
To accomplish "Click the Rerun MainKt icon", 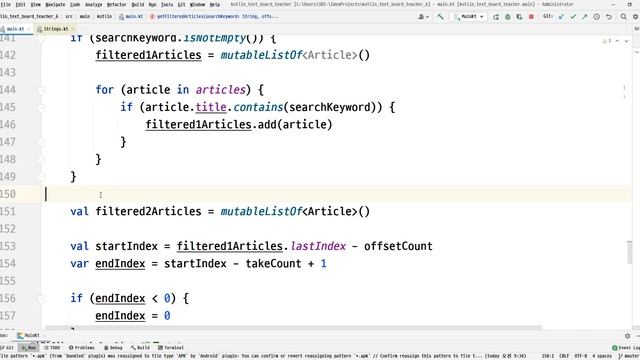I will 496,17.
